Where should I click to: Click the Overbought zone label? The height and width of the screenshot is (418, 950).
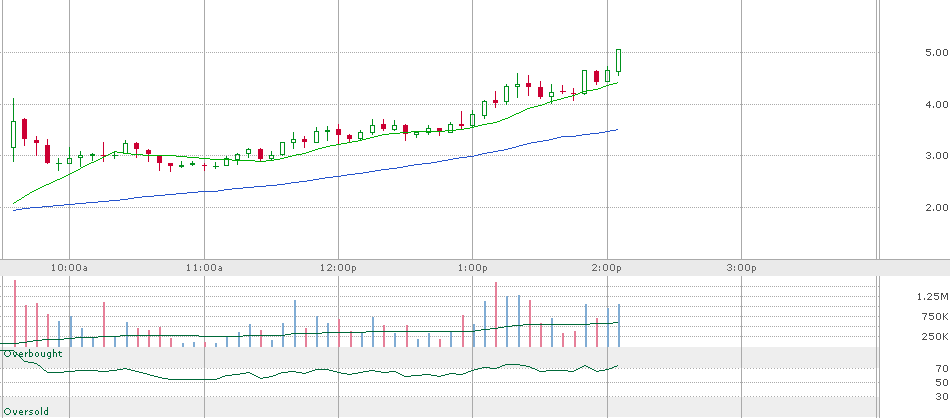click(x=33, y=353)
